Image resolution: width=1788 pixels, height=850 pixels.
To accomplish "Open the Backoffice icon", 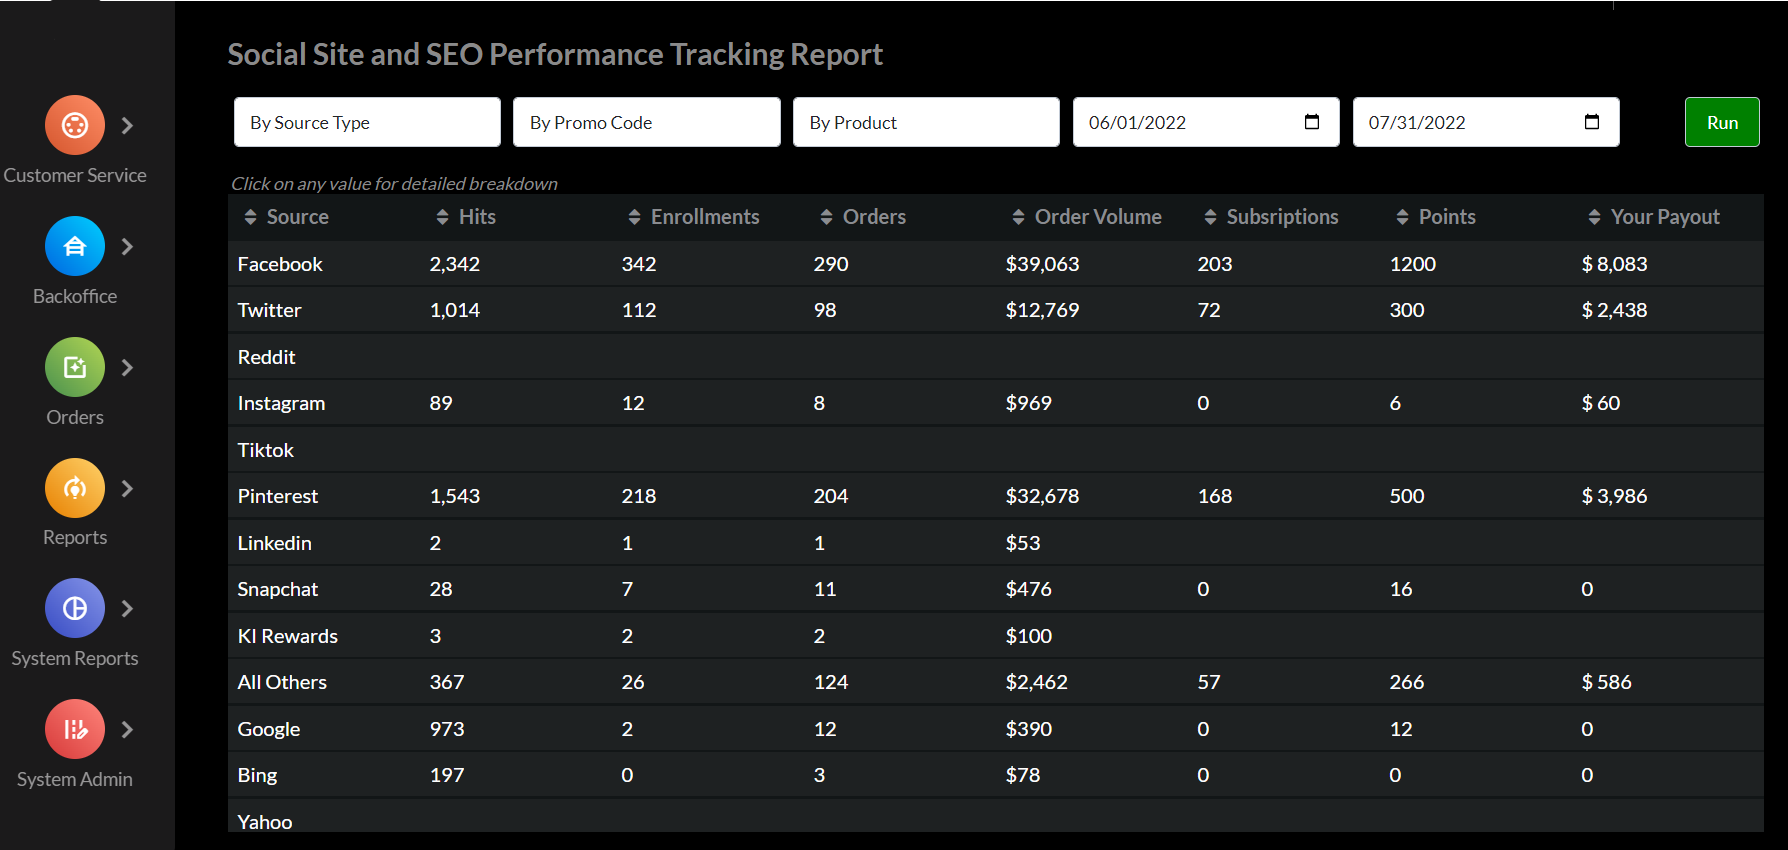I will tap(75, 246).
